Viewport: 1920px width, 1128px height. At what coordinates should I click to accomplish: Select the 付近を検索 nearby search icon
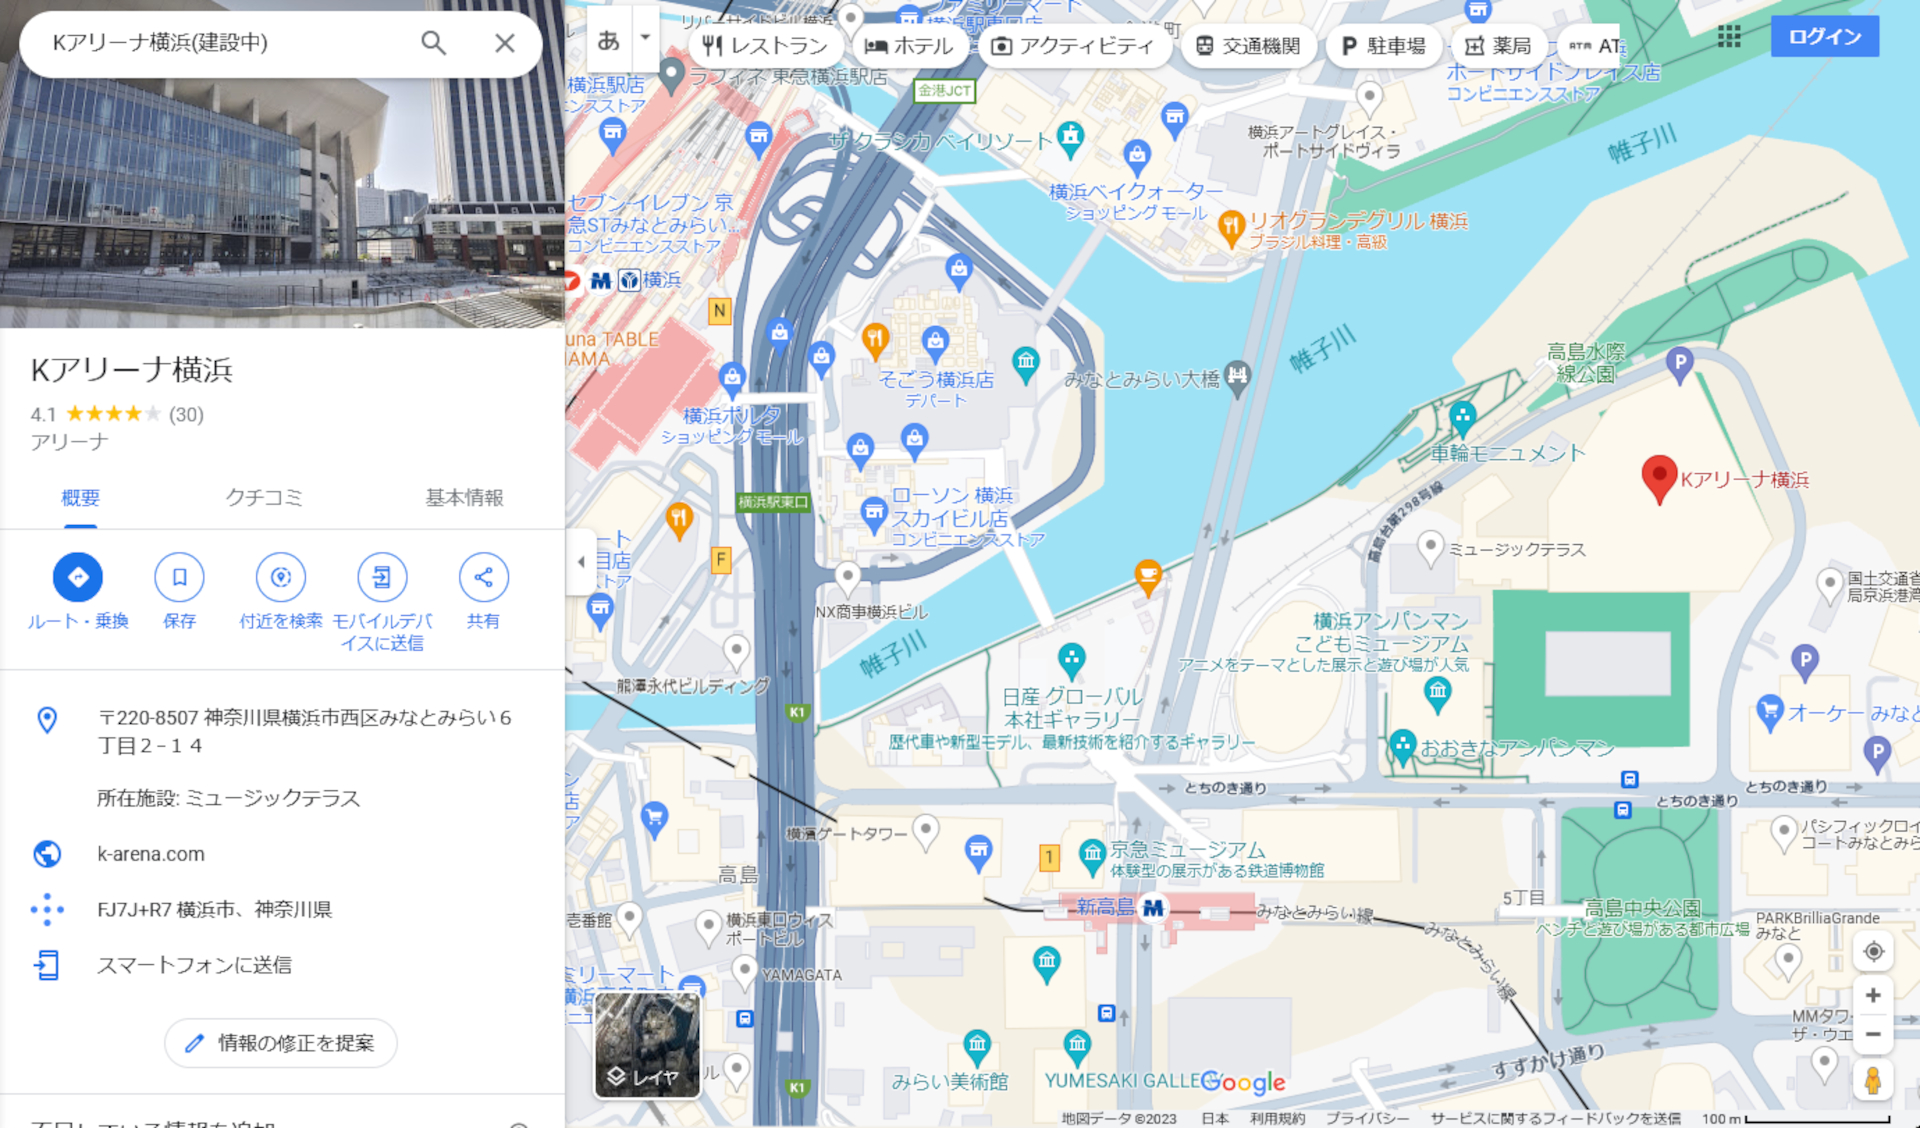[281, 577]
